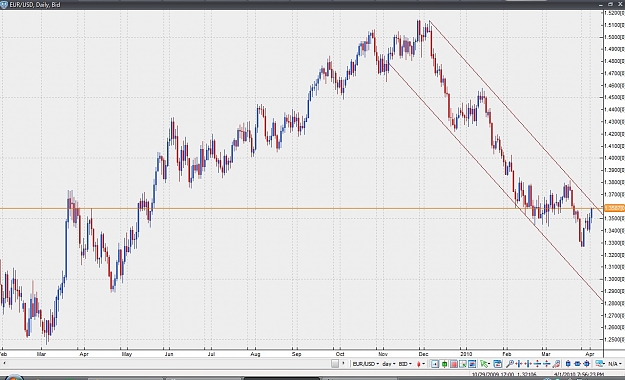Click the red square toolbar icon
Screen dimensions: 625x380
click(454, 364)
